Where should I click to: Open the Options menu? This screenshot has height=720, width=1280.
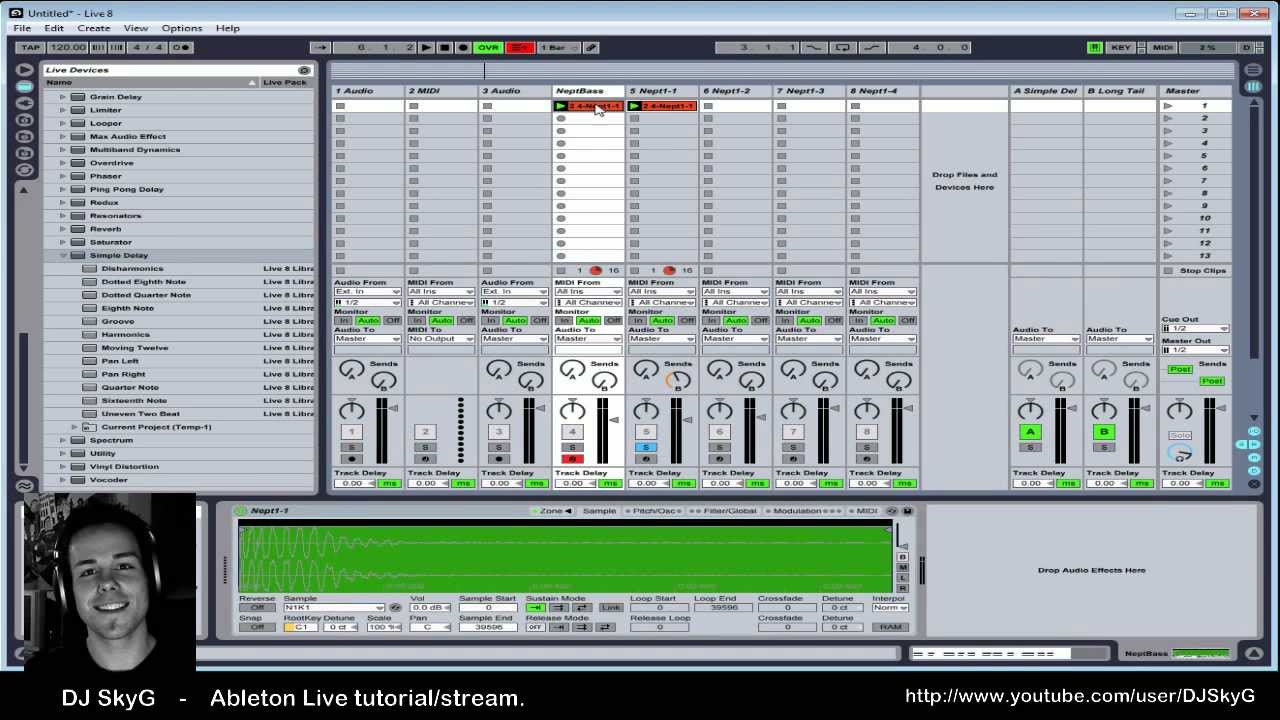182,28
